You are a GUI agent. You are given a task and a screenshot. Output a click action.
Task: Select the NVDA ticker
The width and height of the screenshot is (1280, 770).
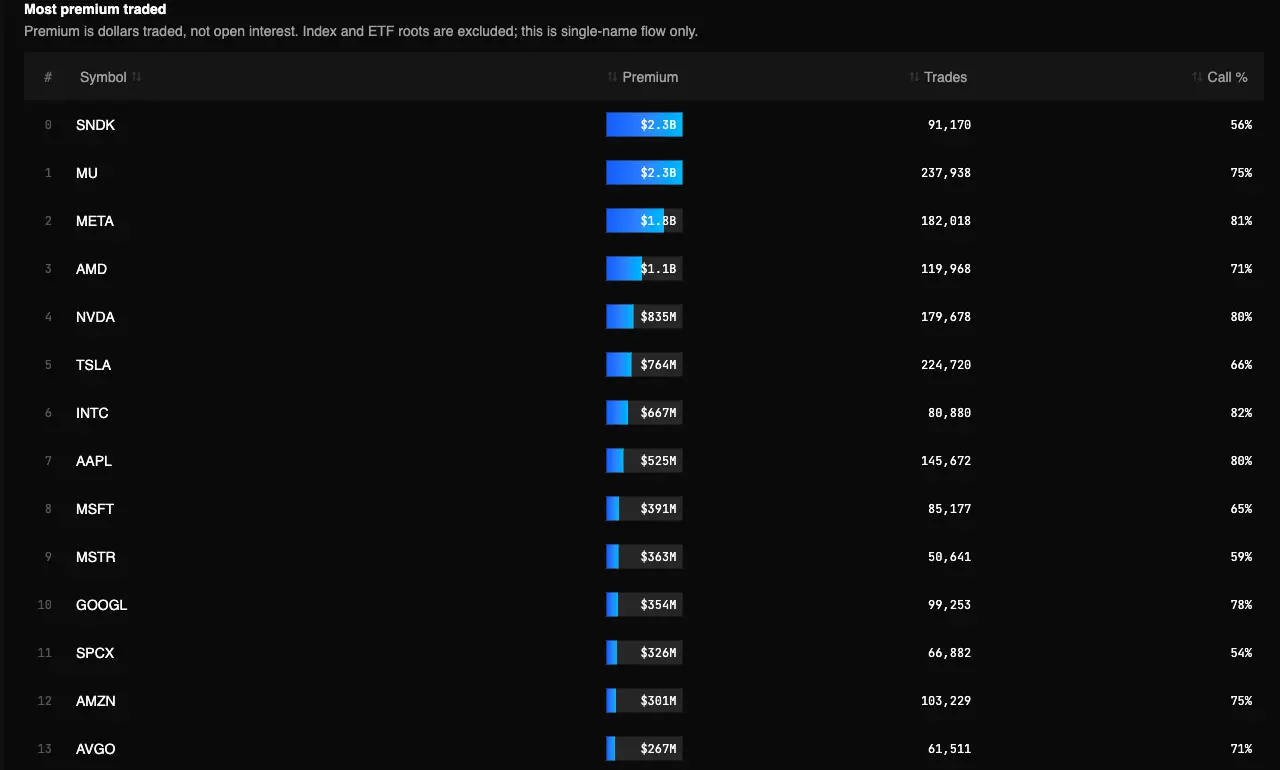pyautogui.click(x=95, y=317)
